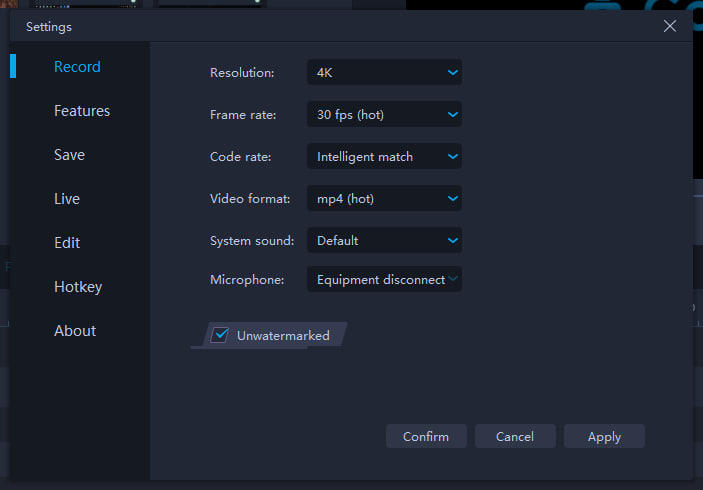
Task: Click the Settings title bar text
Action: click(48, 27)
